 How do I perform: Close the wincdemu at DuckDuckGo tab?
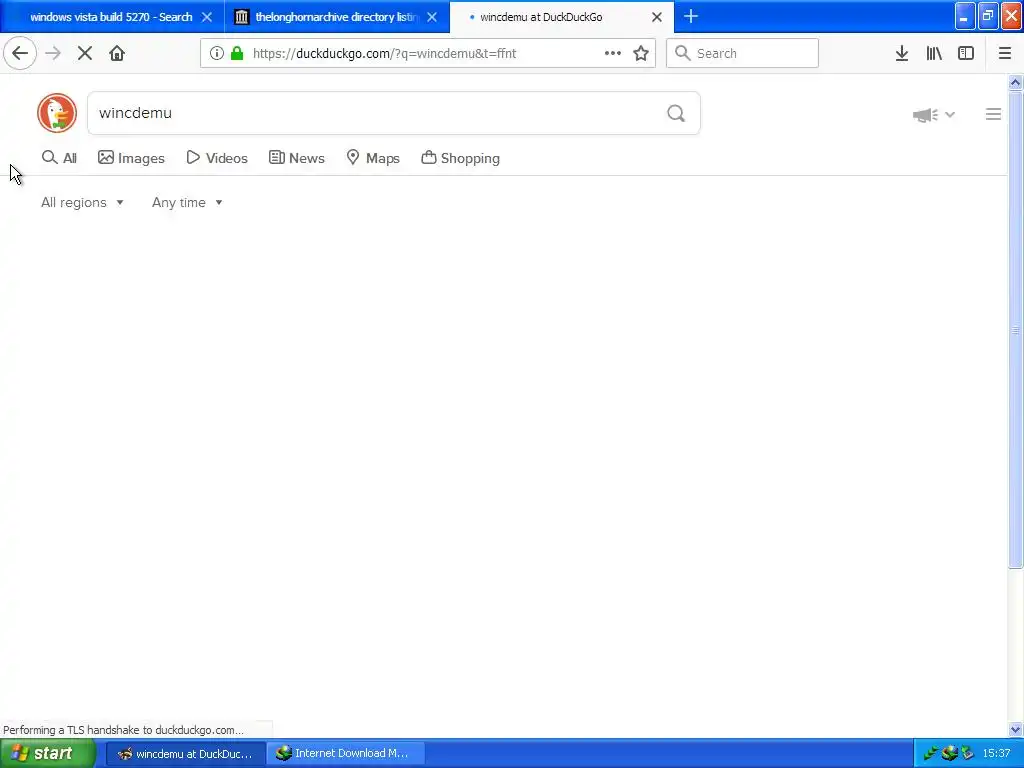pos(657,17)
